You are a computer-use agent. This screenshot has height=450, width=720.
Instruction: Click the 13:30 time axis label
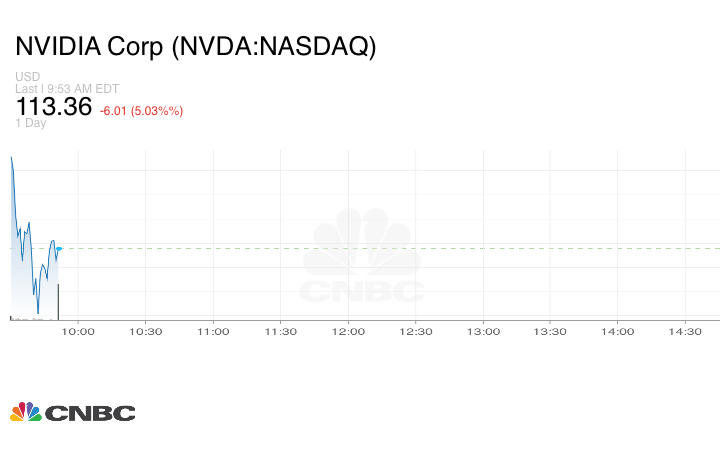pyautogui.click(x=550, y=331)
